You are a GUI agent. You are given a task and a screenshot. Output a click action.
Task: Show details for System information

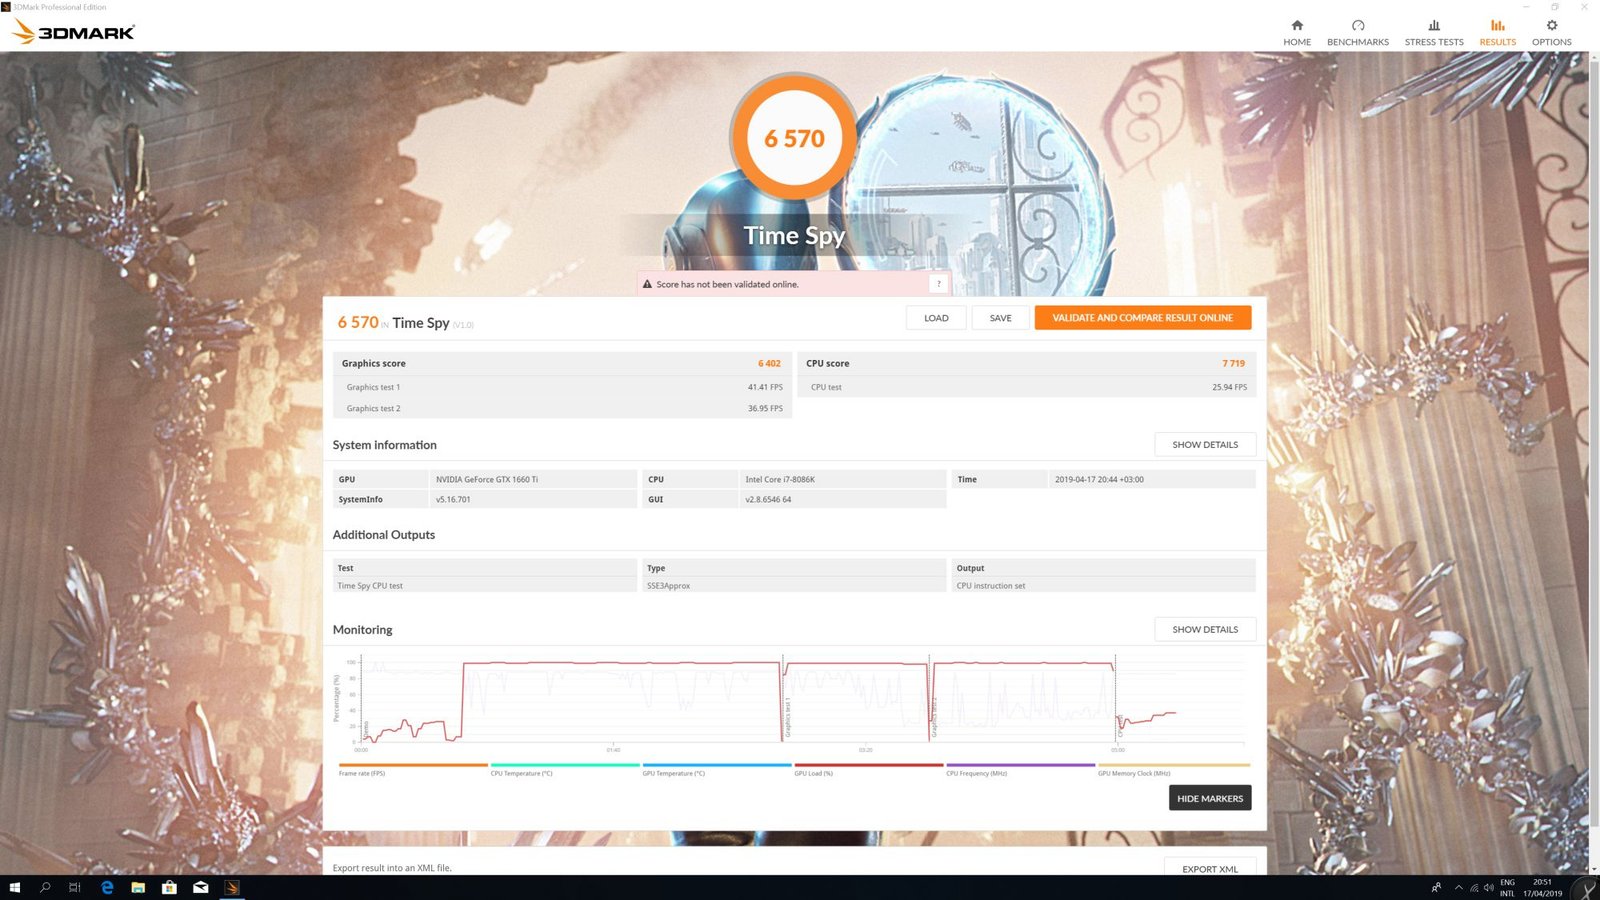click(1205, 445)
